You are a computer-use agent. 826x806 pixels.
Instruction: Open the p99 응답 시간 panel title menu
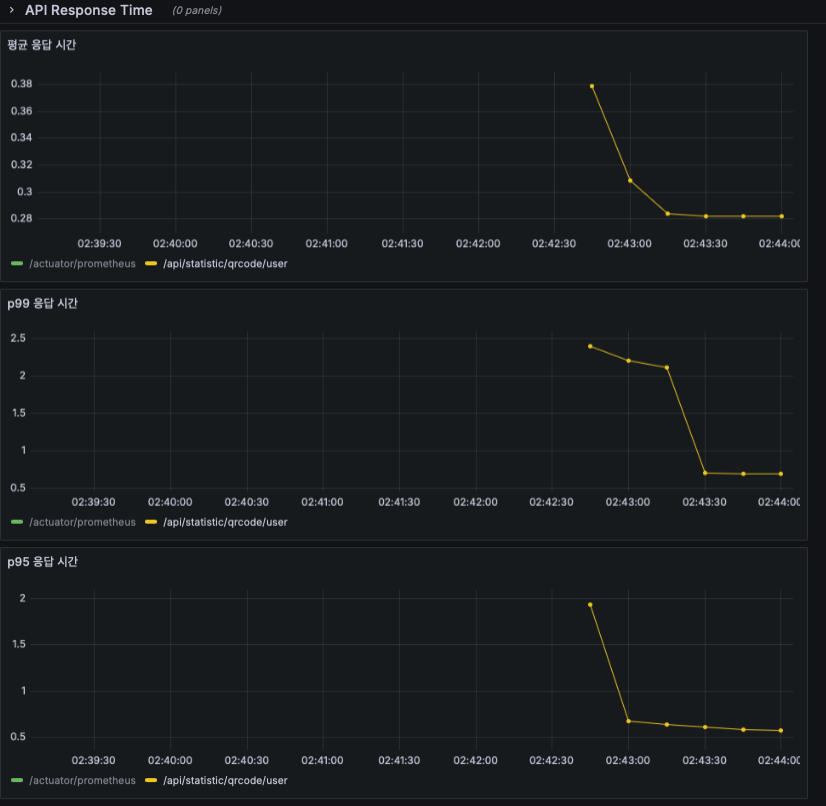43,303
